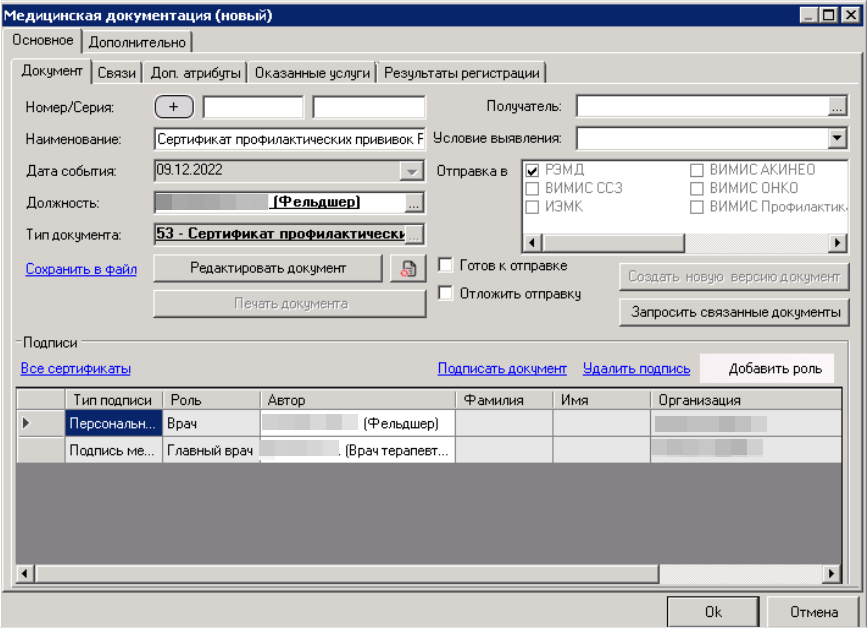Open the Доп. атрибуты tab
868x628 pixels.
coord(195,73)
